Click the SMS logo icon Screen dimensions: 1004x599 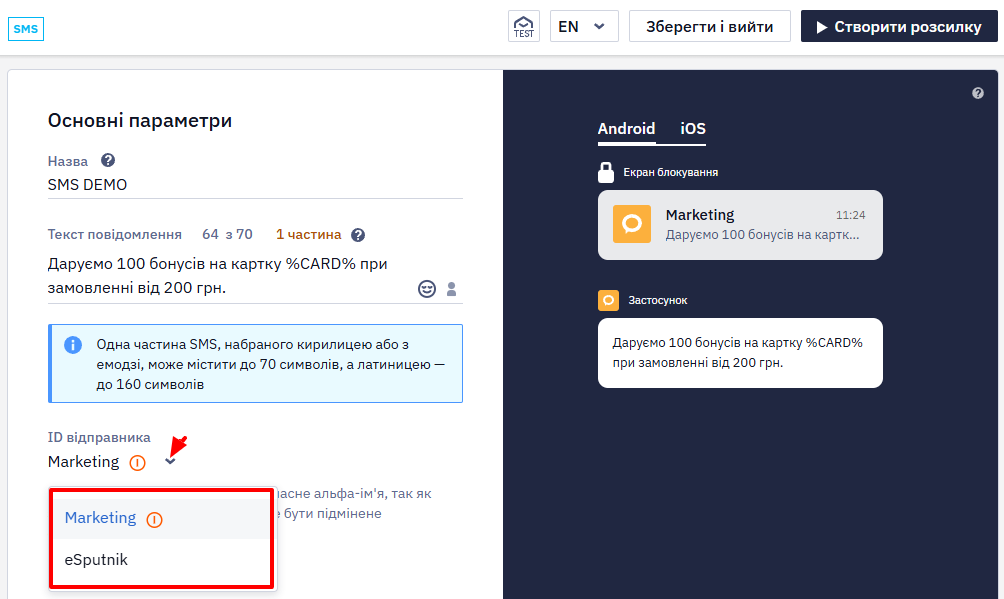click(26, 29)
